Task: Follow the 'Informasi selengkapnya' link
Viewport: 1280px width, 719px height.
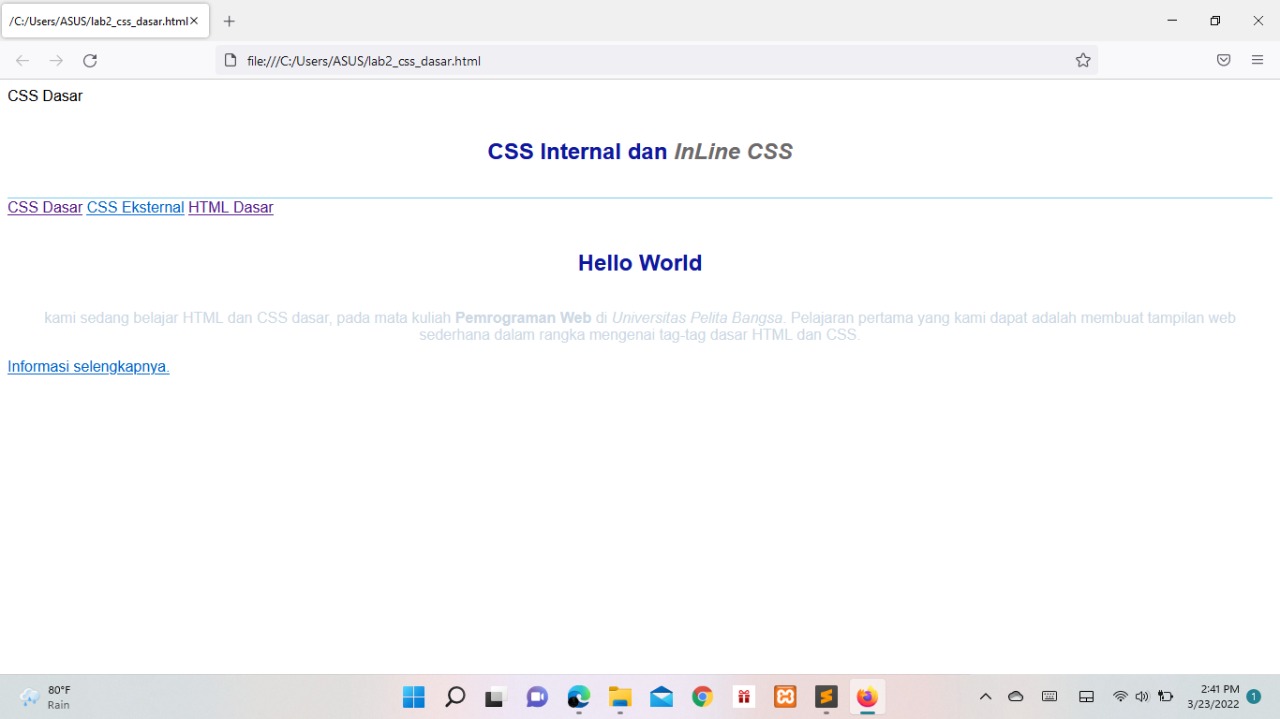Action: [87, 366]
